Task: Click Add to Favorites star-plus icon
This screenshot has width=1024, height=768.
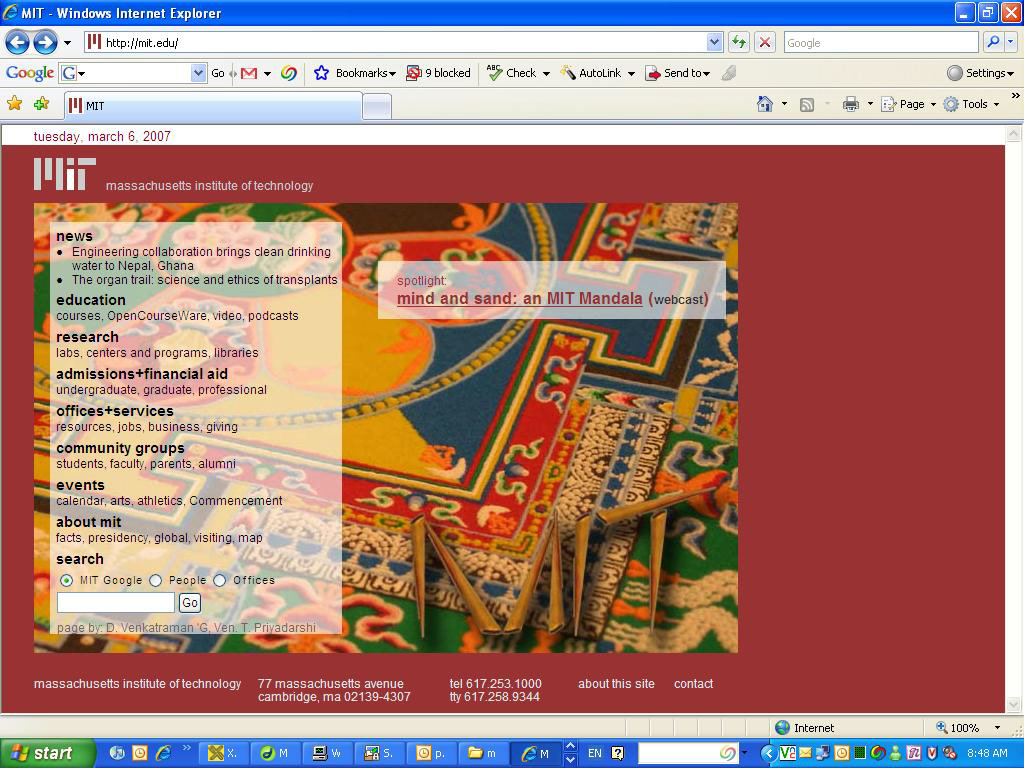Action: coord(42,103)
